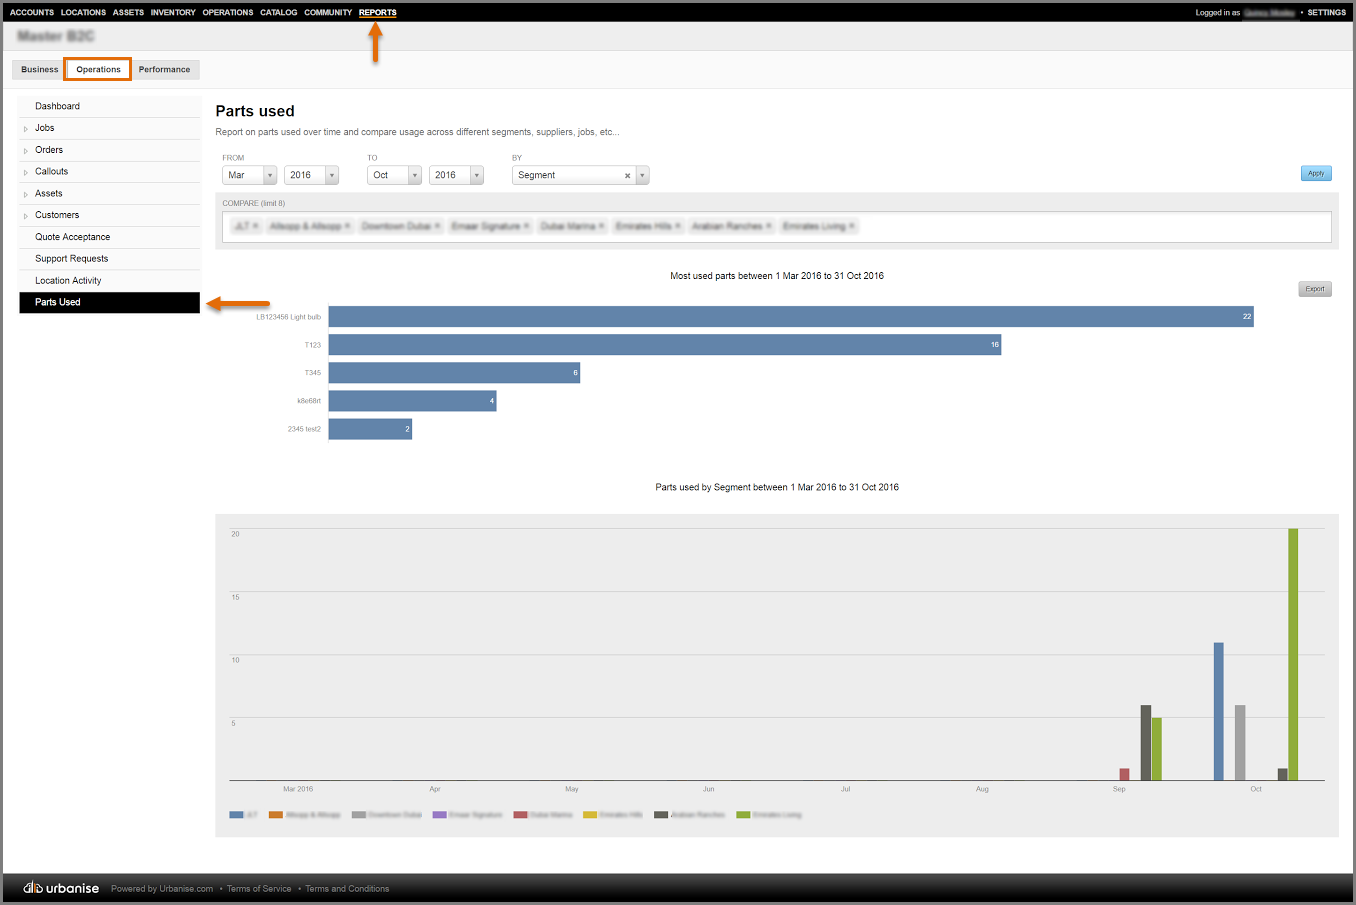Open the TO month dropdown showing Oct

[x=394, y=175]
